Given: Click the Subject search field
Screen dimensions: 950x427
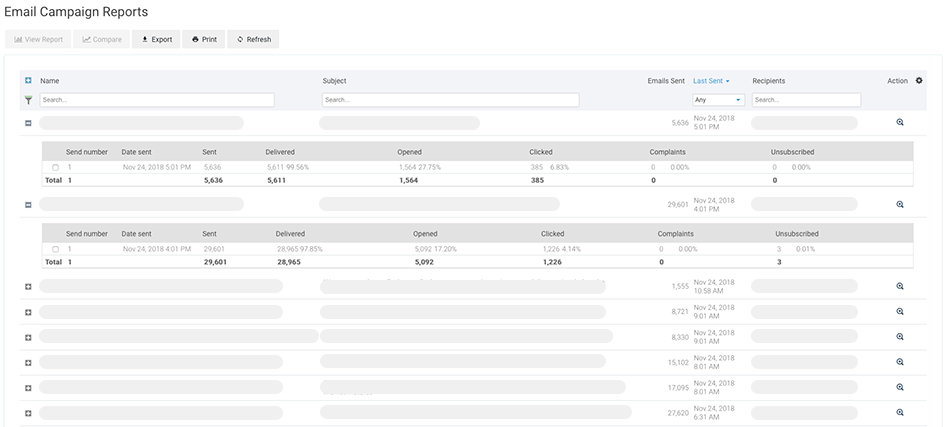Looking at the screenshot, I should 450,100.
